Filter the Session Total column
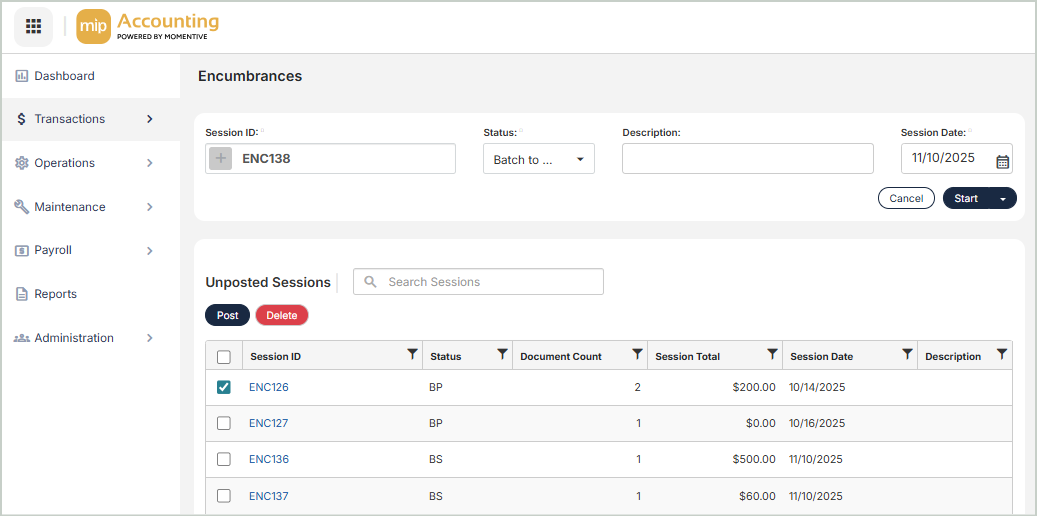Image resolution: width=1037 pixels, height=516 pixels. 772,355
